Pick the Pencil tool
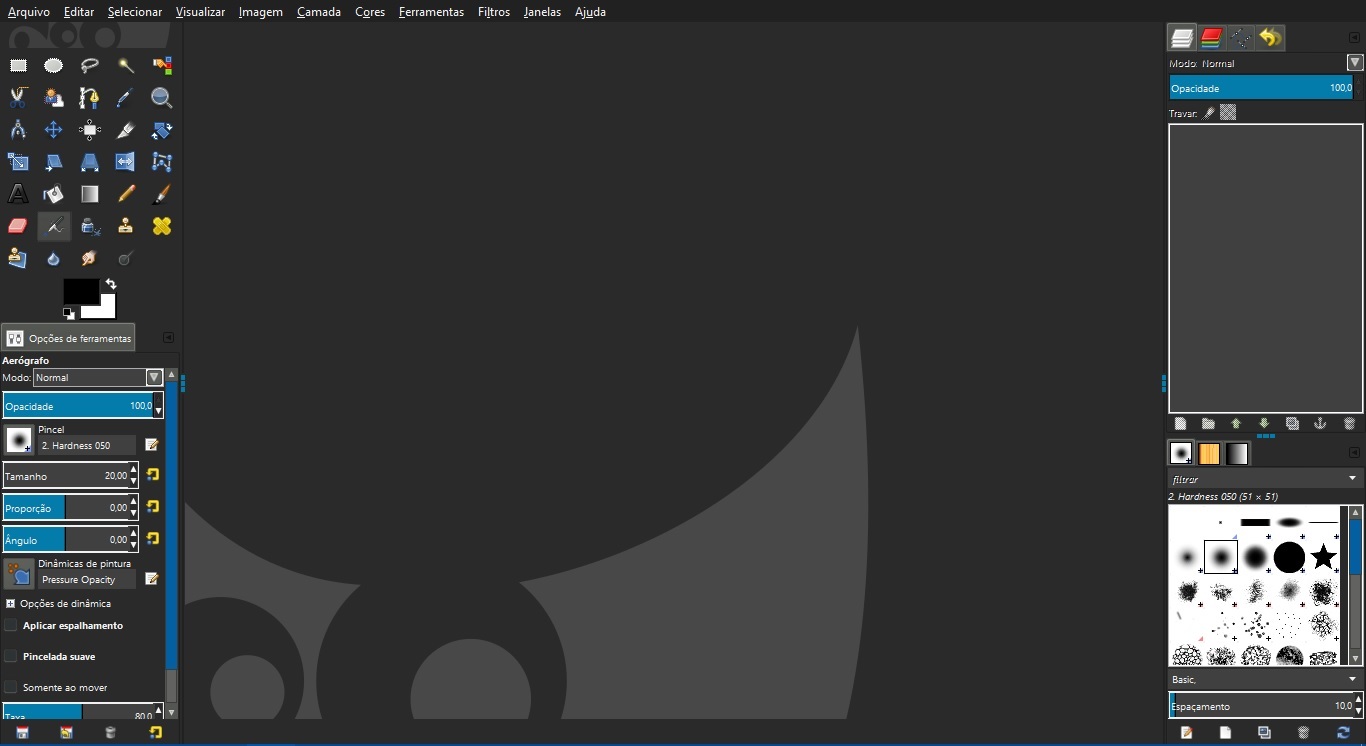 [x=126, y=194]
